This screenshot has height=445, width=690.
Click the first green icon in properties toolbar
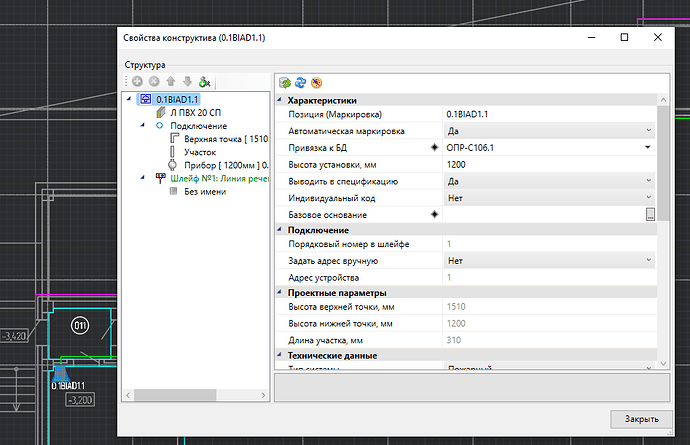pos(285,82)
